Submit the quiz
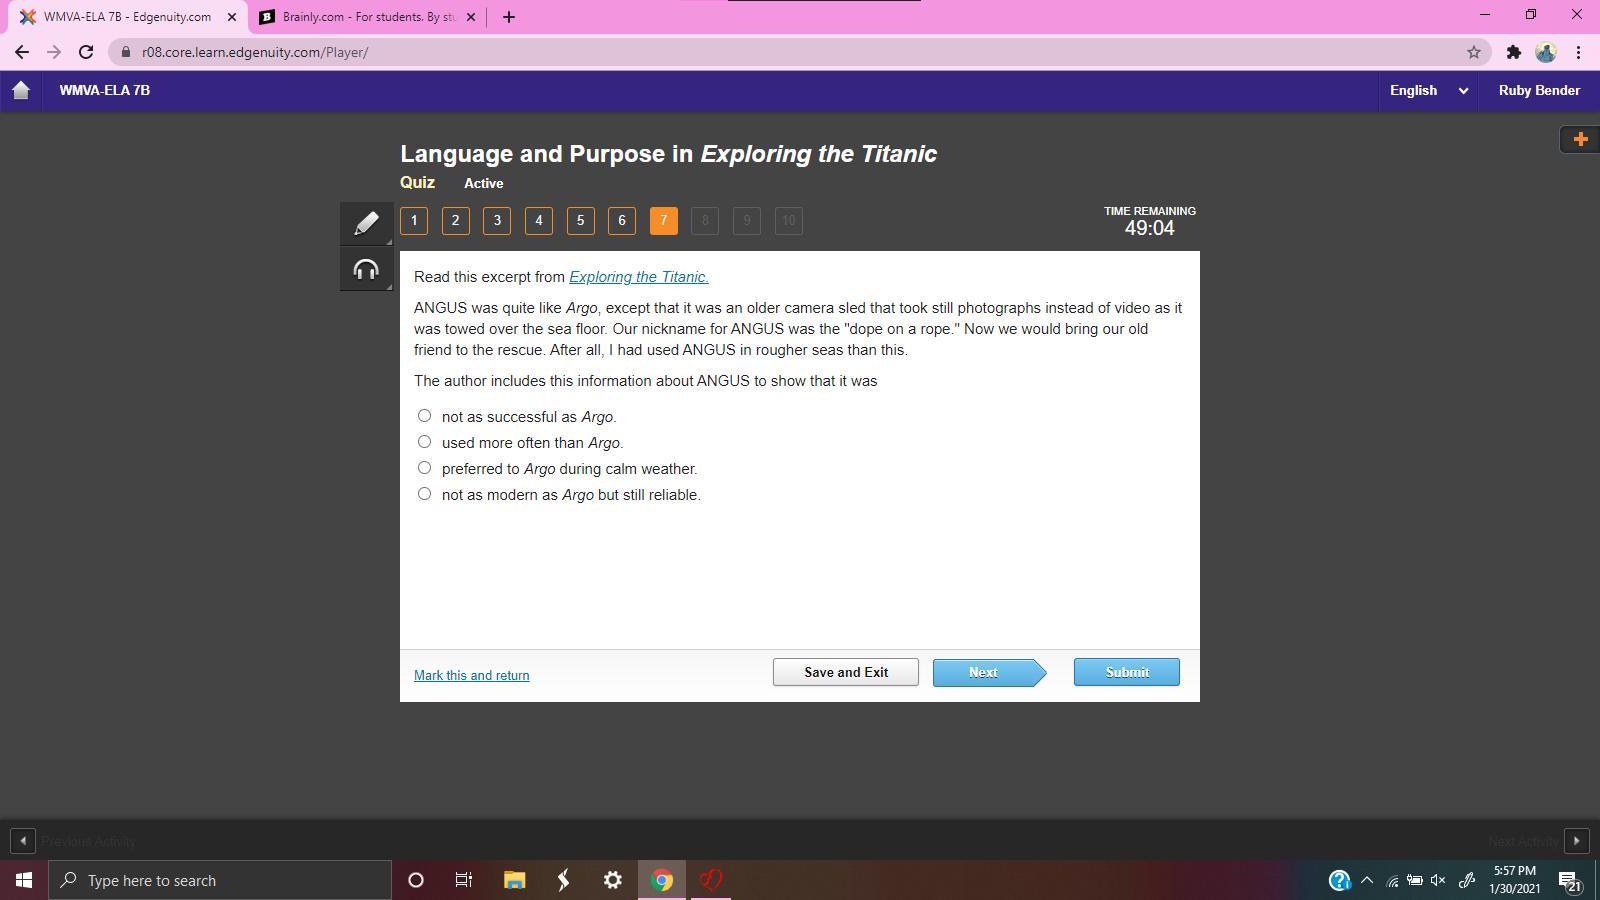 coord(1127,672)
